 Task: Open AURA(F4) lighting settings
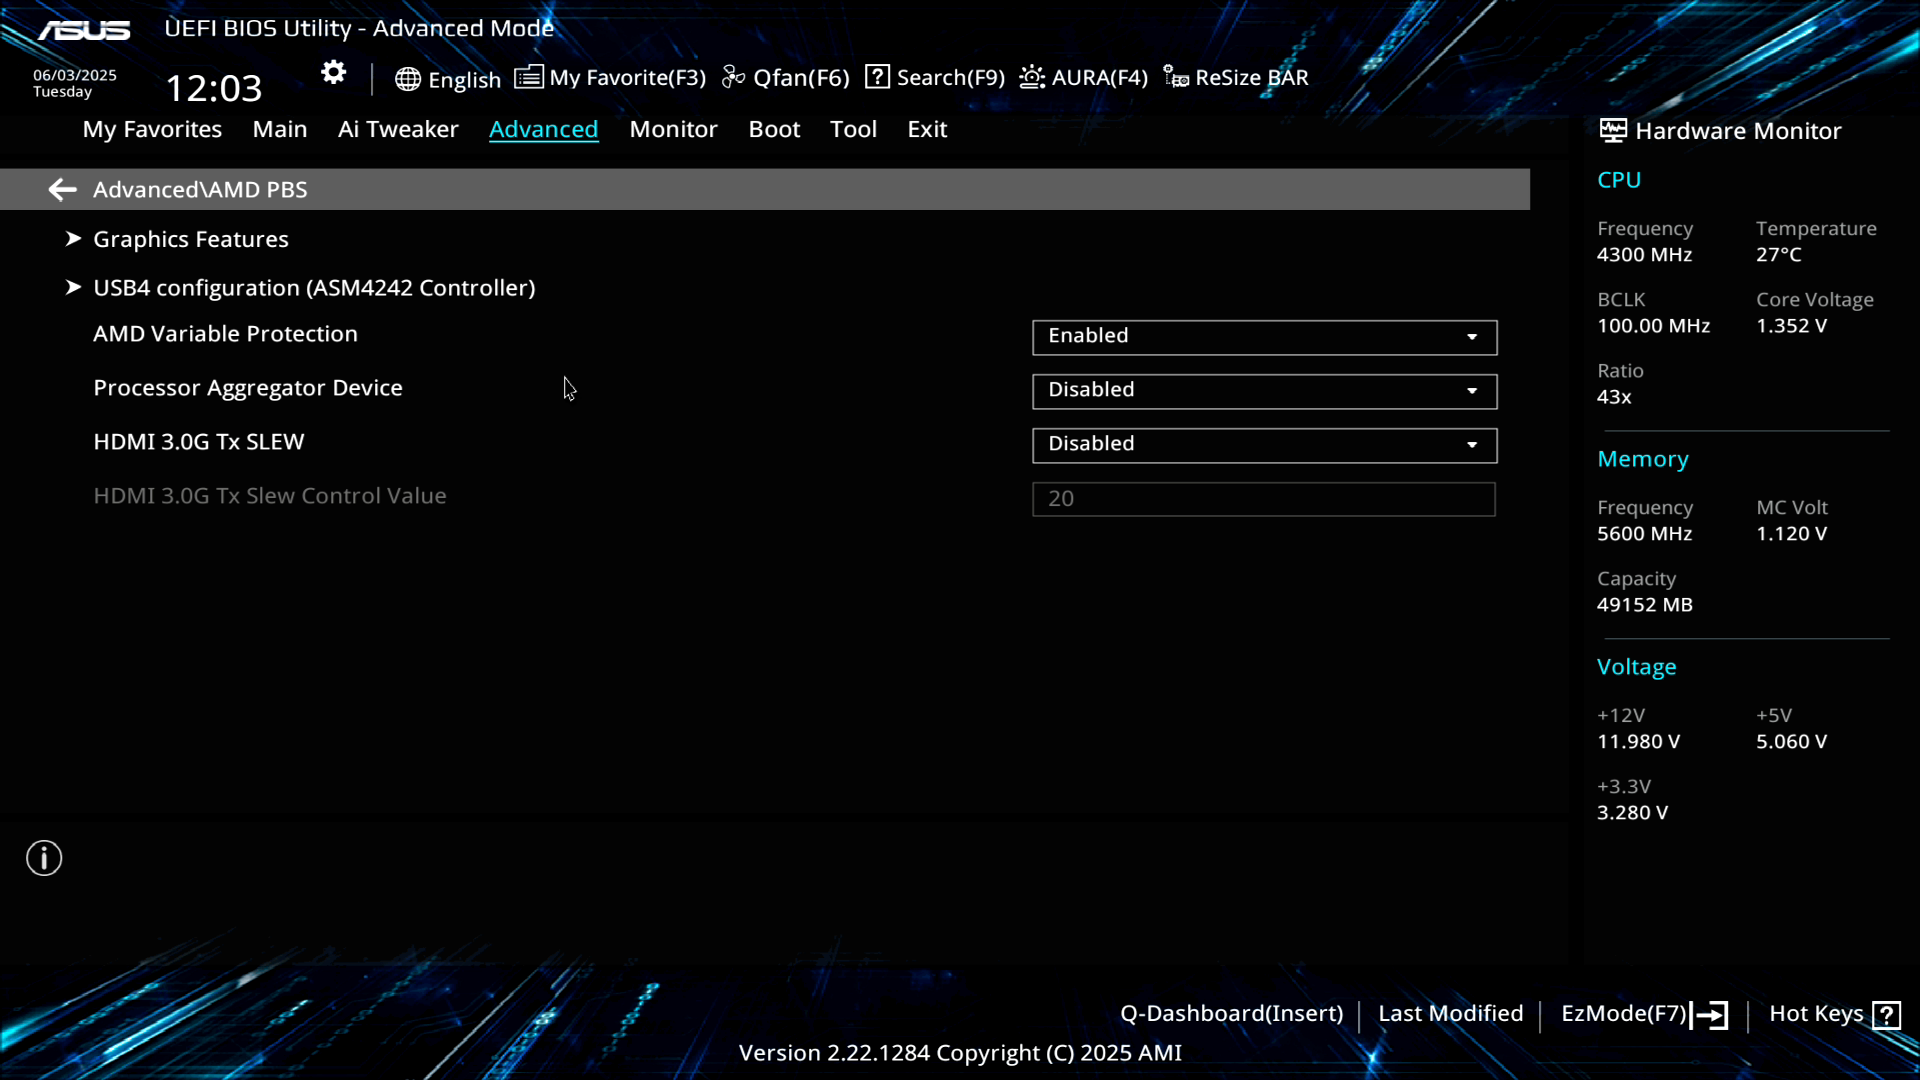coord(1083,78)
